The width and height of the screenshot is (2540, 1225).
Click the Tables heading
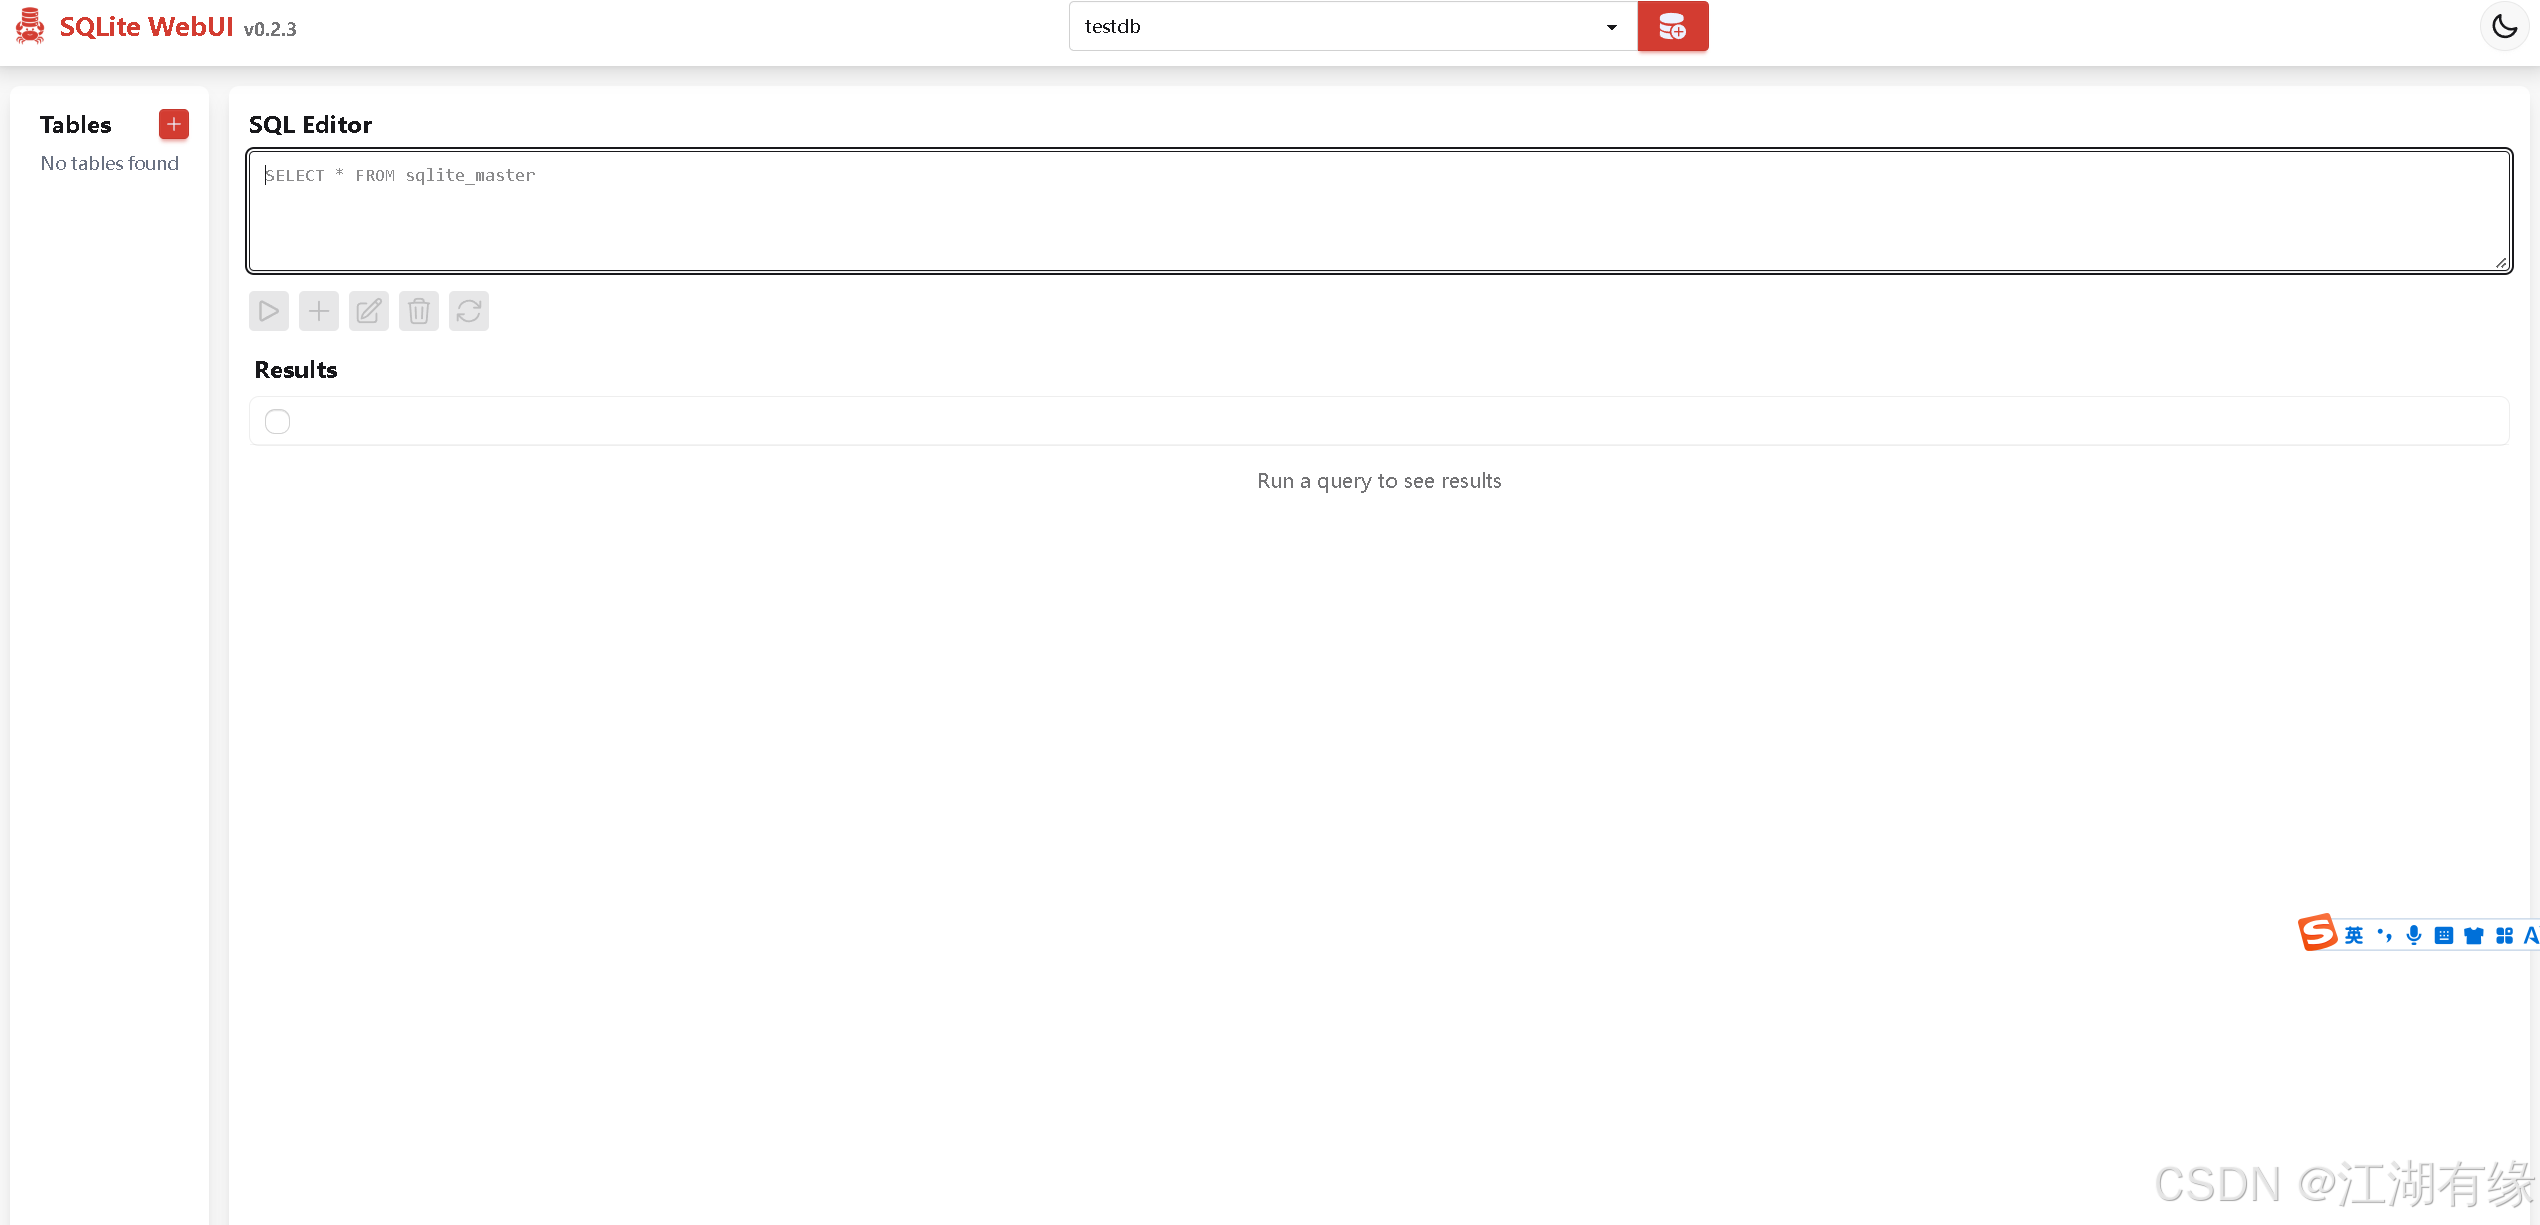pyautogui.click(x=76, y=124)
